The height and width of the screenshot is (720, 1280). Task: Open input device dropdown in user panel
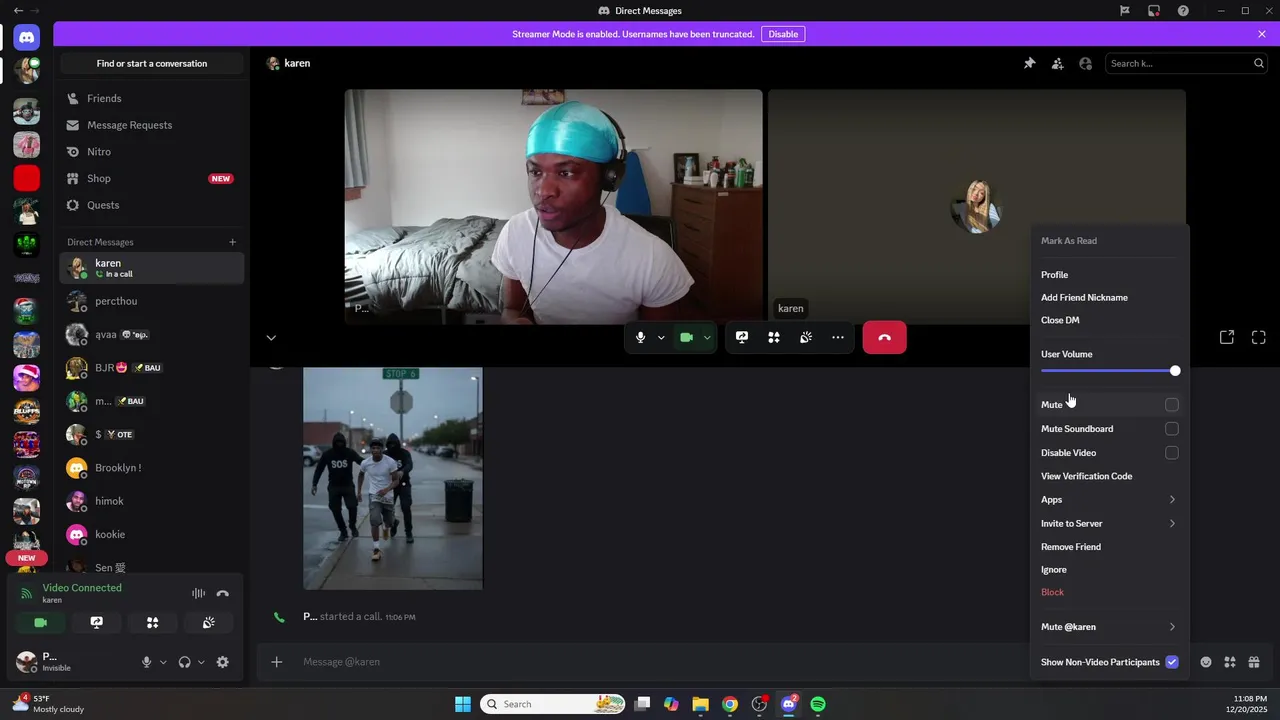(x=163, y=662)
